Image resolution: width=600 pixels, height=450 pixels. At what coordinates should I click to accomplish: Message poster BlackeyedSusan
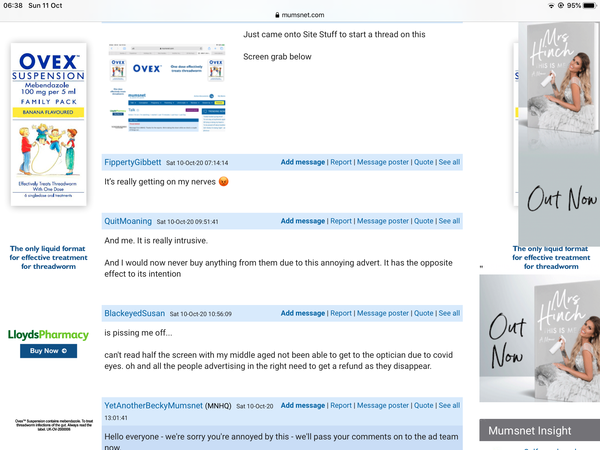tap(383, 313)
